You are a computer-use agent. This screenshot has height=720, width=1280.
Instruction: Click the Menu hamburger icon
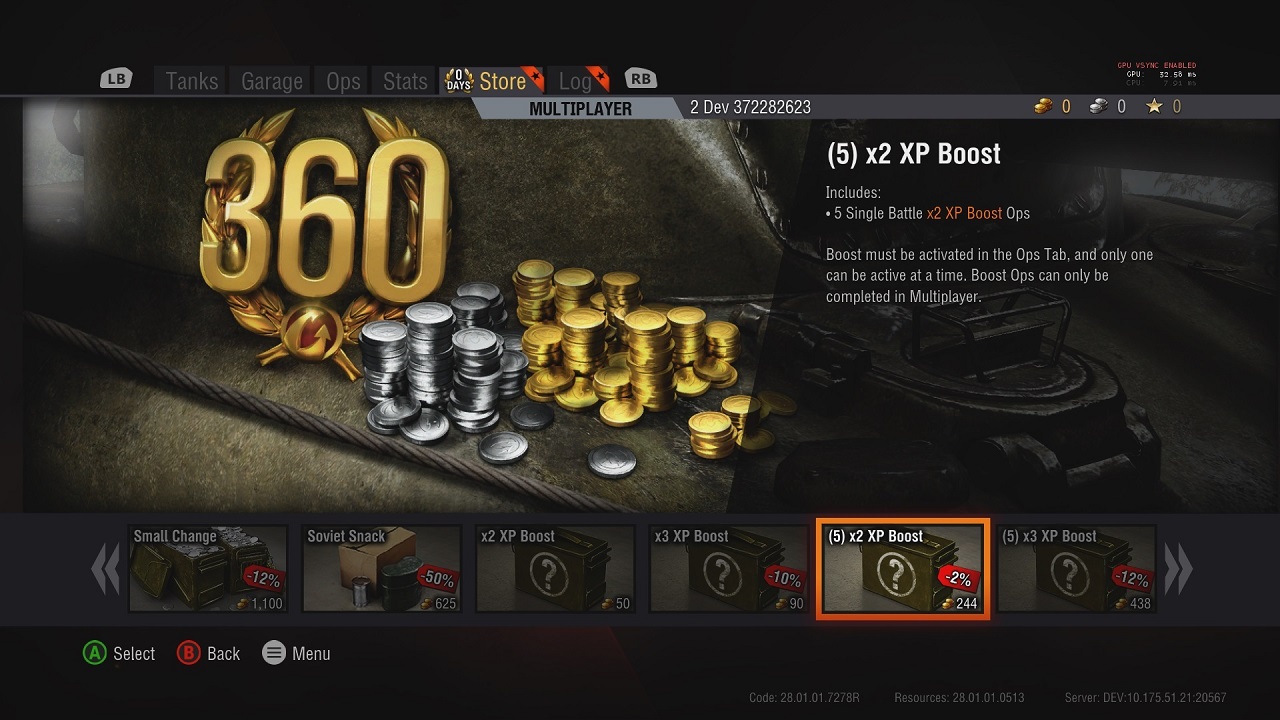click(274, 653)
